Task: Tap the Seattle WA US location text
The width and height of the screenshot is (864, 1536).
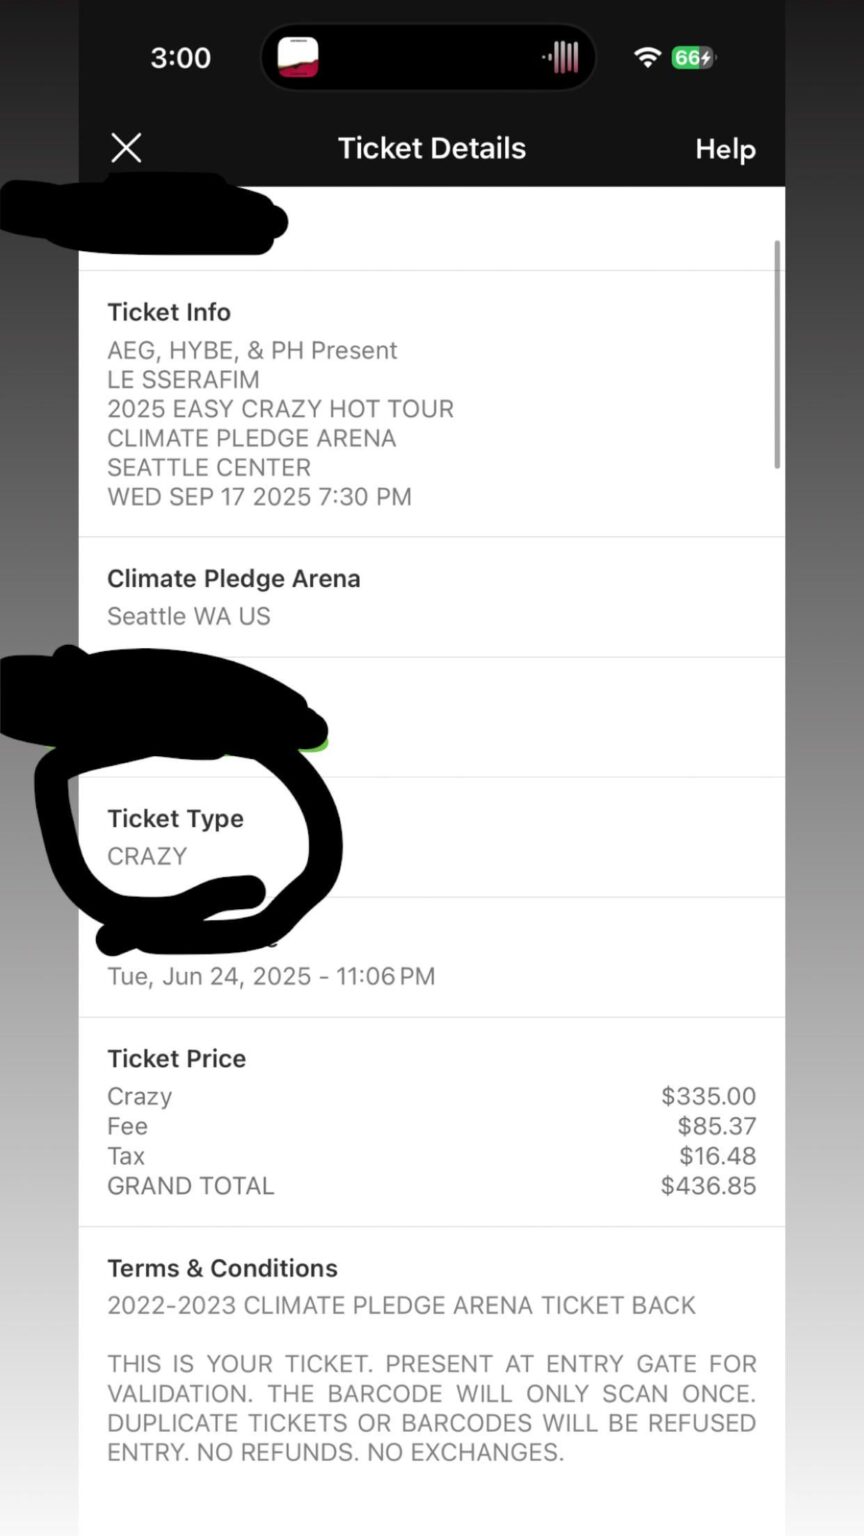Action: pyautogui.click(x=189, y=616)
